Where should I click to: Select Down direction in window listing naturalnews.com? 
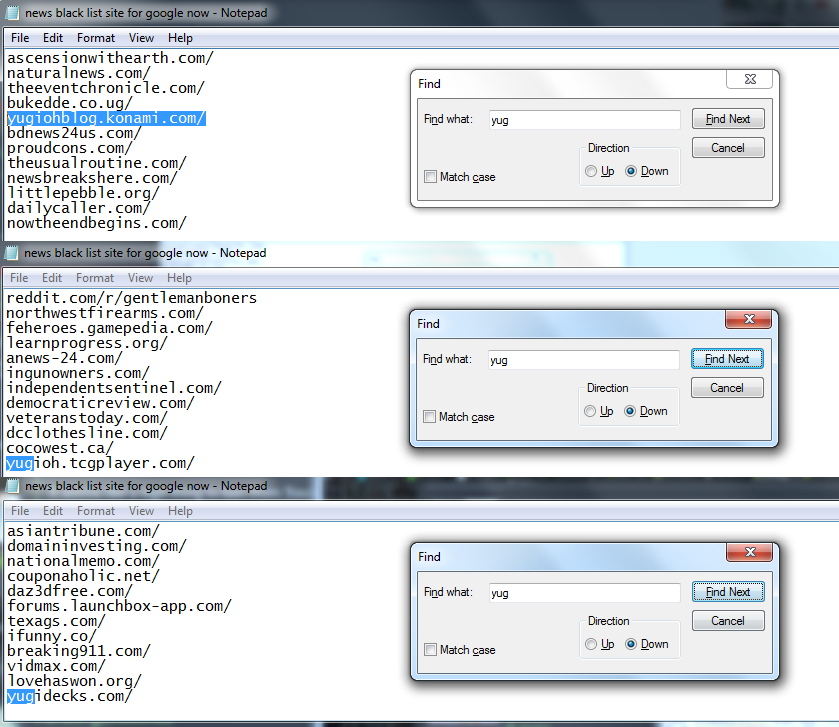(x=631, y=171)
